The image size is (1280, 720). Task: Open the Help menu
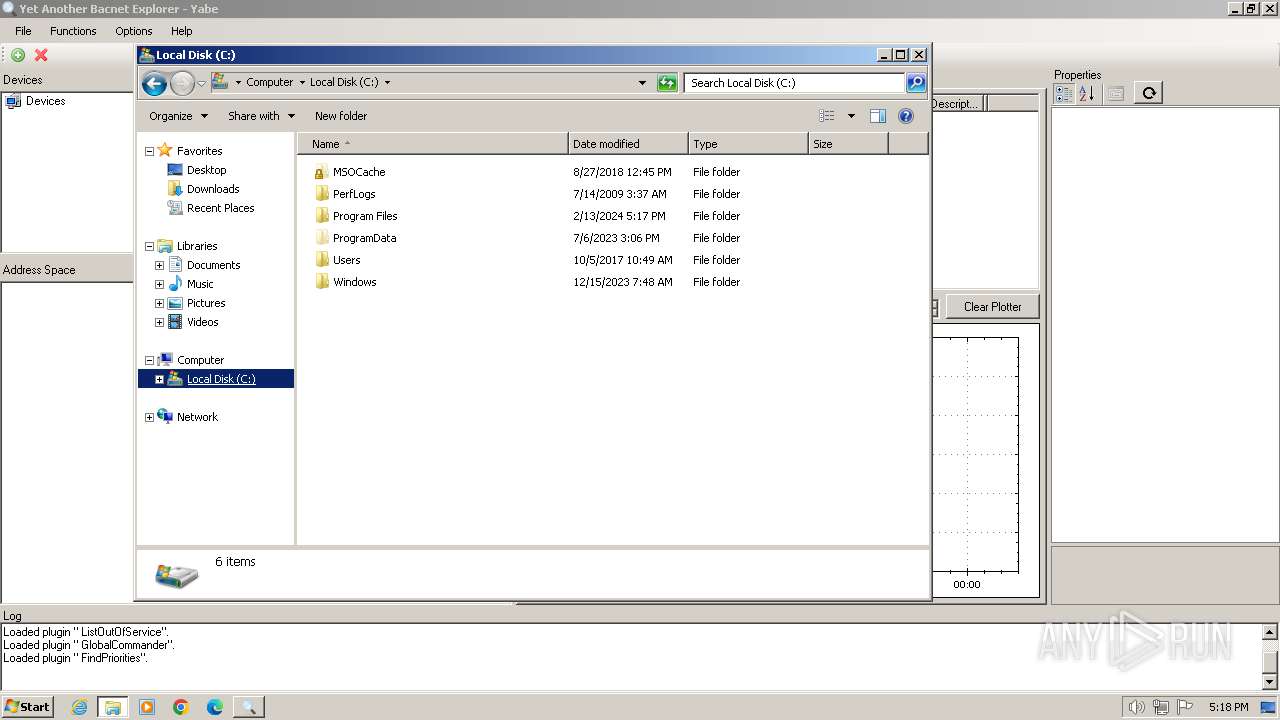tap(181, 31)
